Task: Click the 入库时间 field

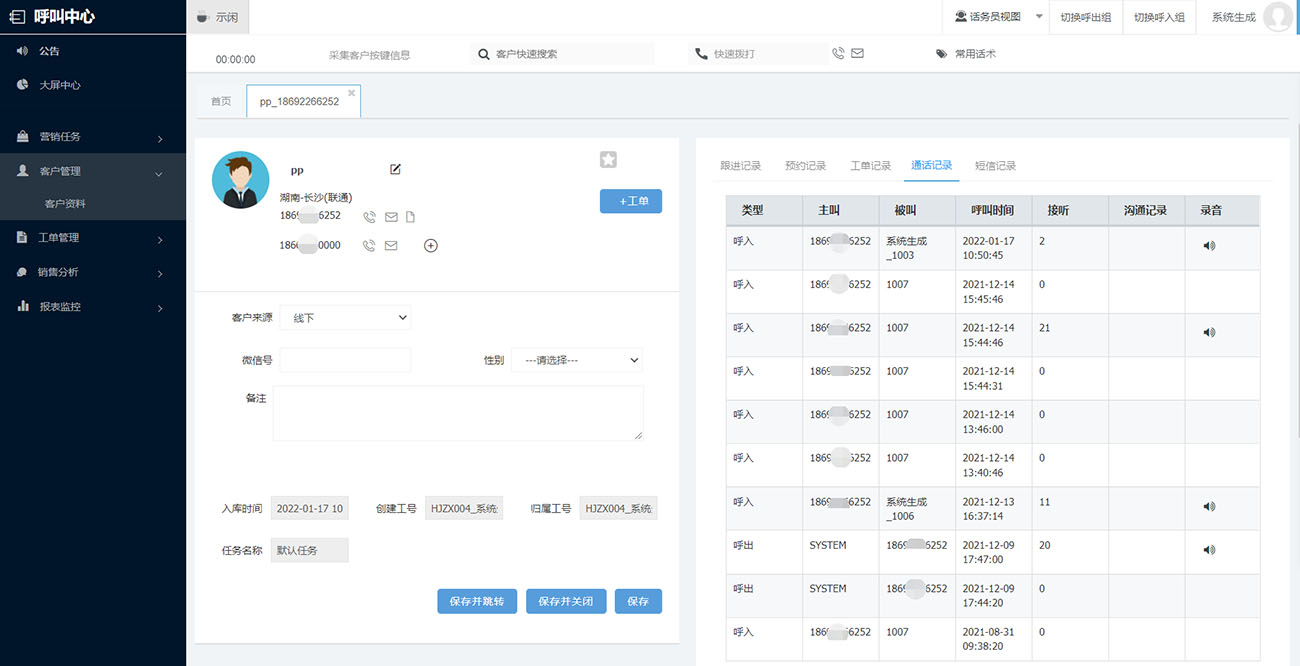Action: (310, 509)
